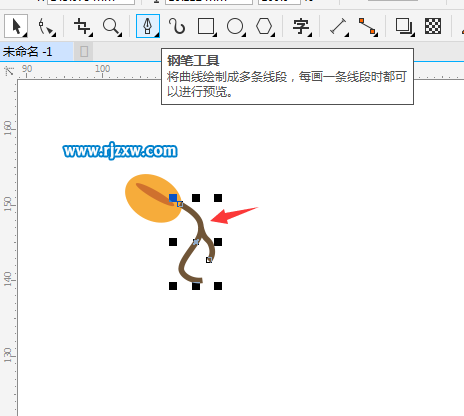This screenshot has height=416, width=464.
Task: Select the Polygon tool
Action: pos(265,26)
